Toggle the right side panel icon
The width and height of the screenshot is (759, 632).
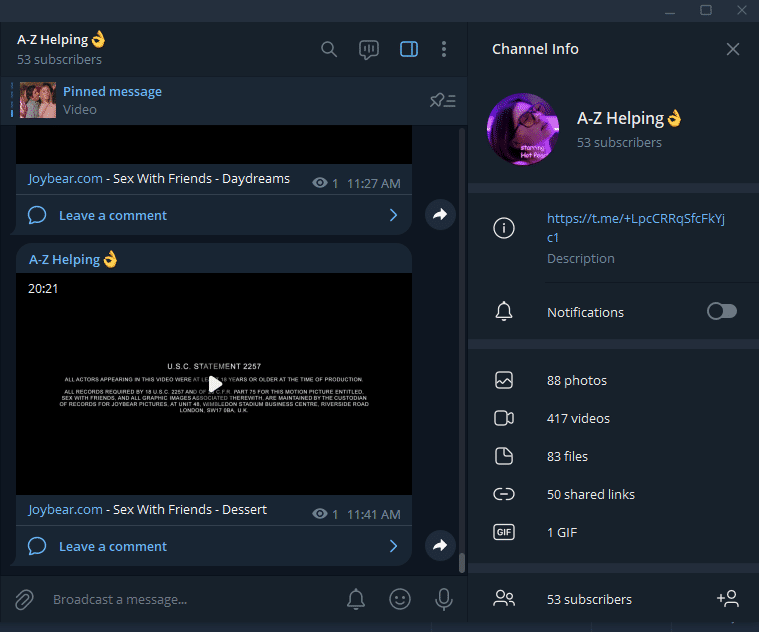click(409, 49)
